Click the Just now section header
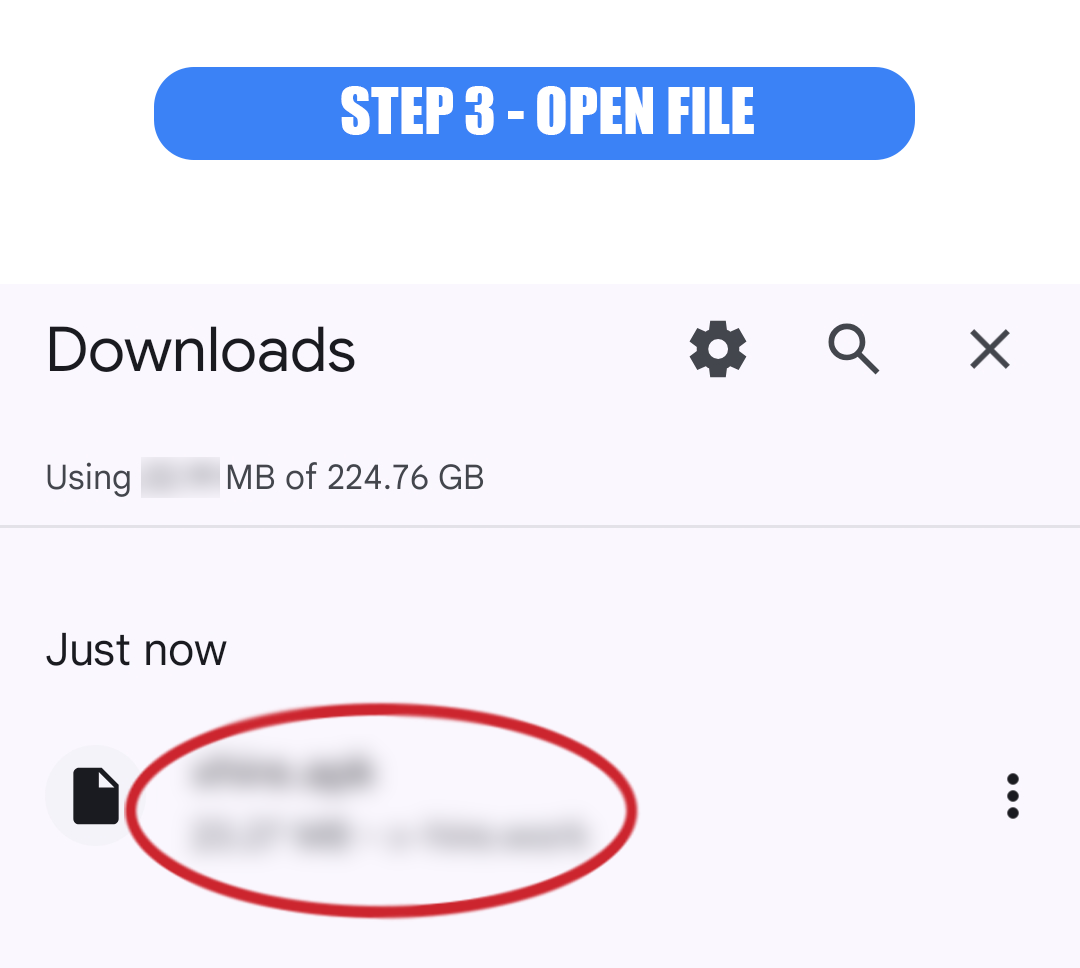Screen dimensions: 1080x968 [x=136, y=650]
